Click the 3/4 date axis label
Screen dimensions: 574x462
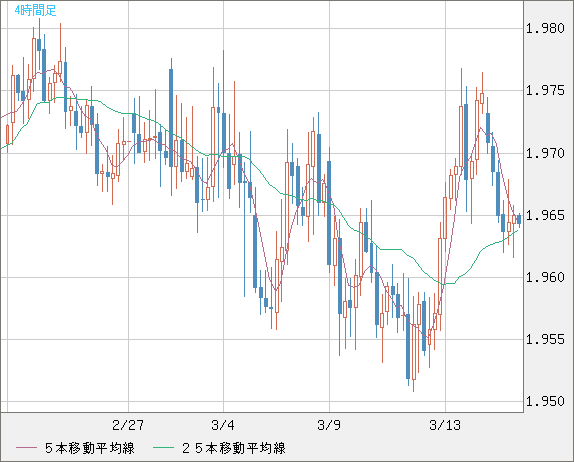coord(223,425)
